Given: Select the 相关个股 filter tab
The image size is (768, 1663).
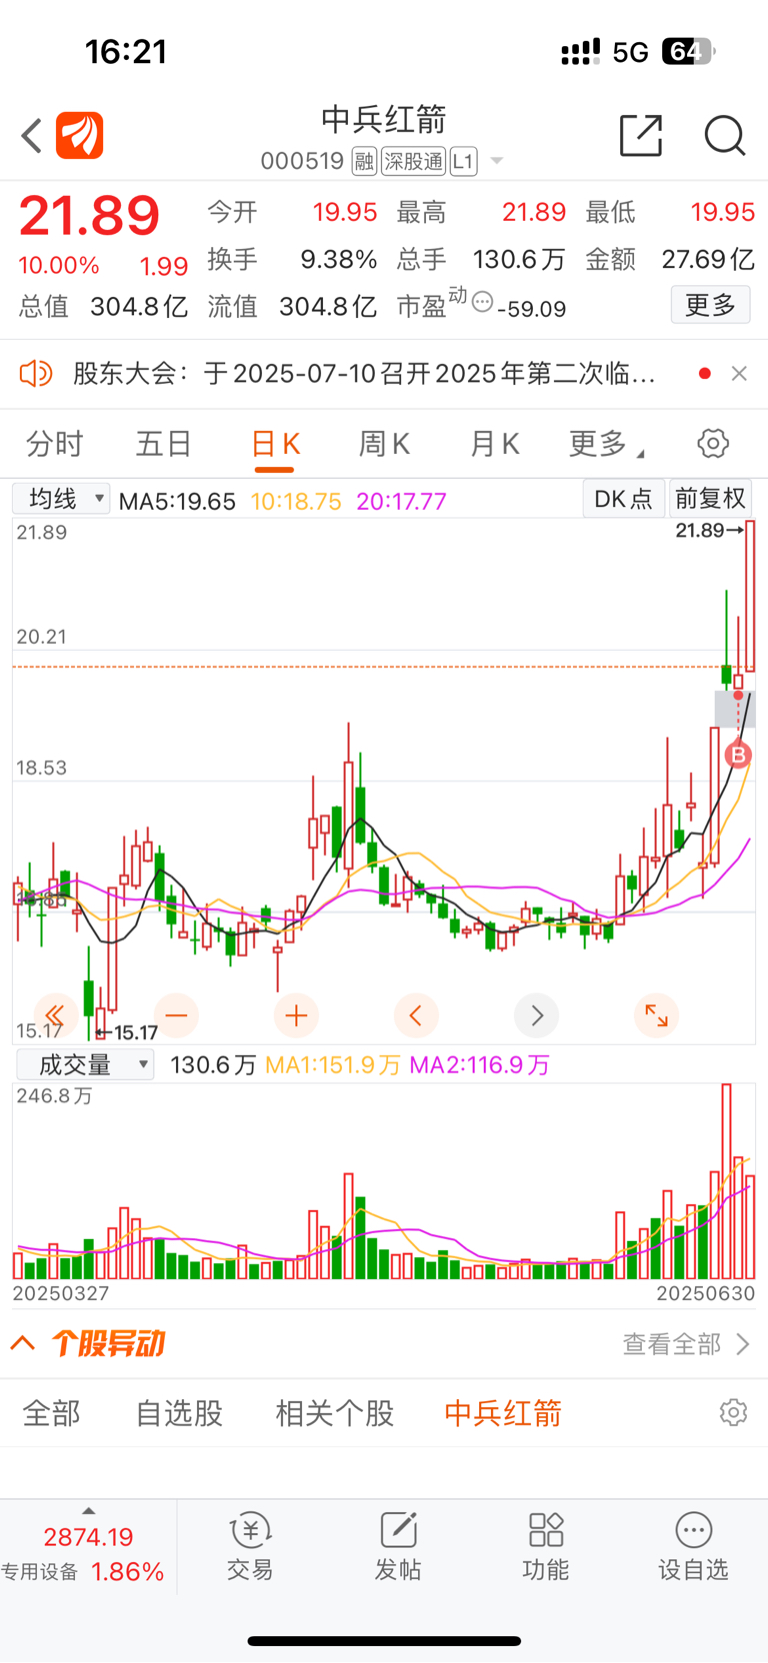Looking at the screenshot, I should (x=335, y=1413).
